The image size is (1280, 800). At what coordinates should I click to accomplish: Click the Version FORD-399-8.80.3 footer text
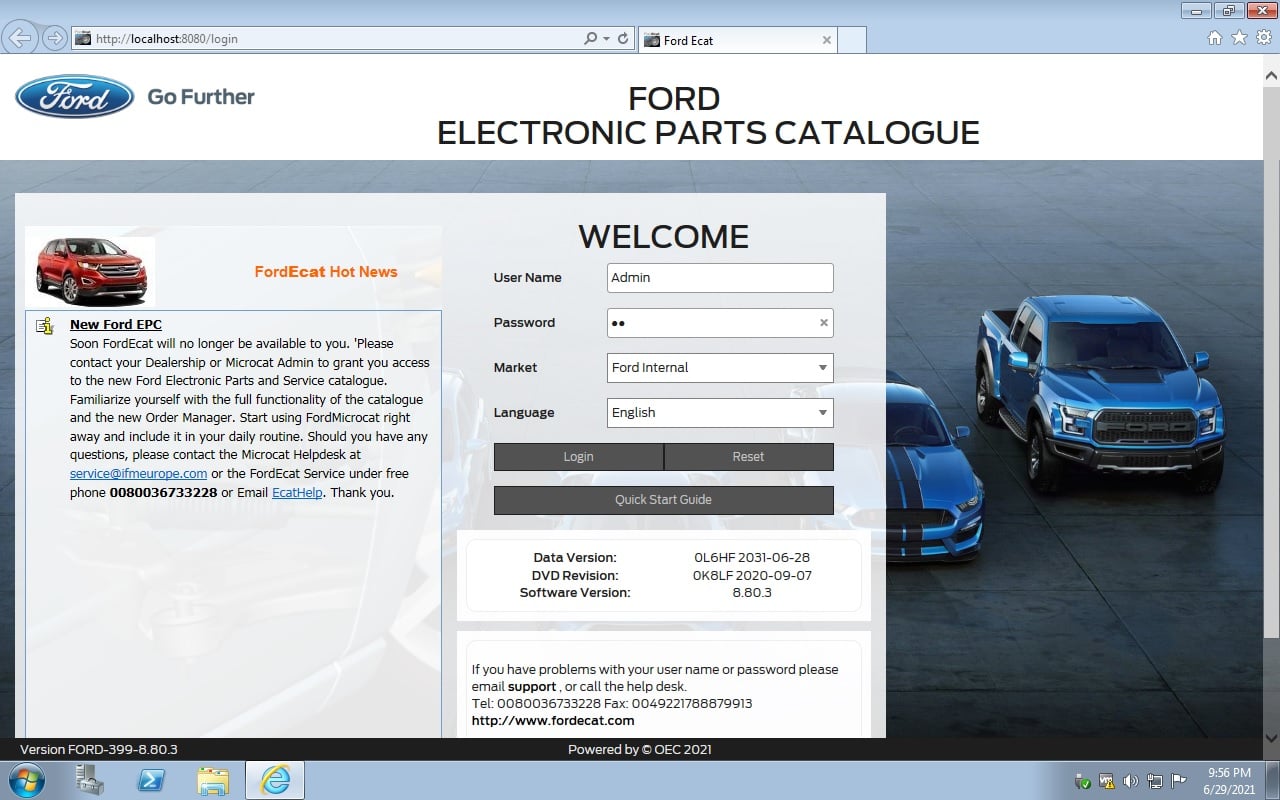coord(99,749)
